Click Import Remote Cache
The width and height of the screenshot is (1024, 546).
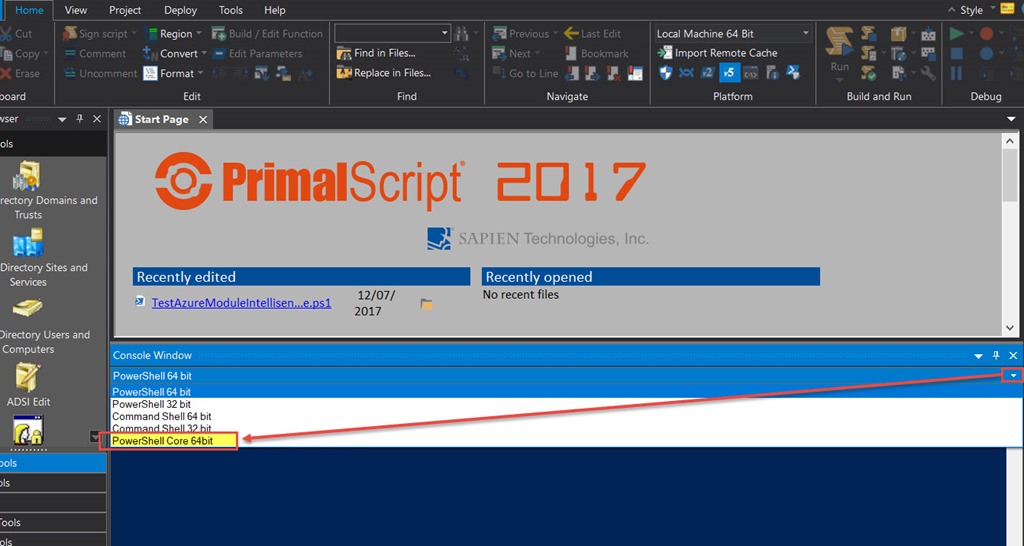[x=718, y=53]
